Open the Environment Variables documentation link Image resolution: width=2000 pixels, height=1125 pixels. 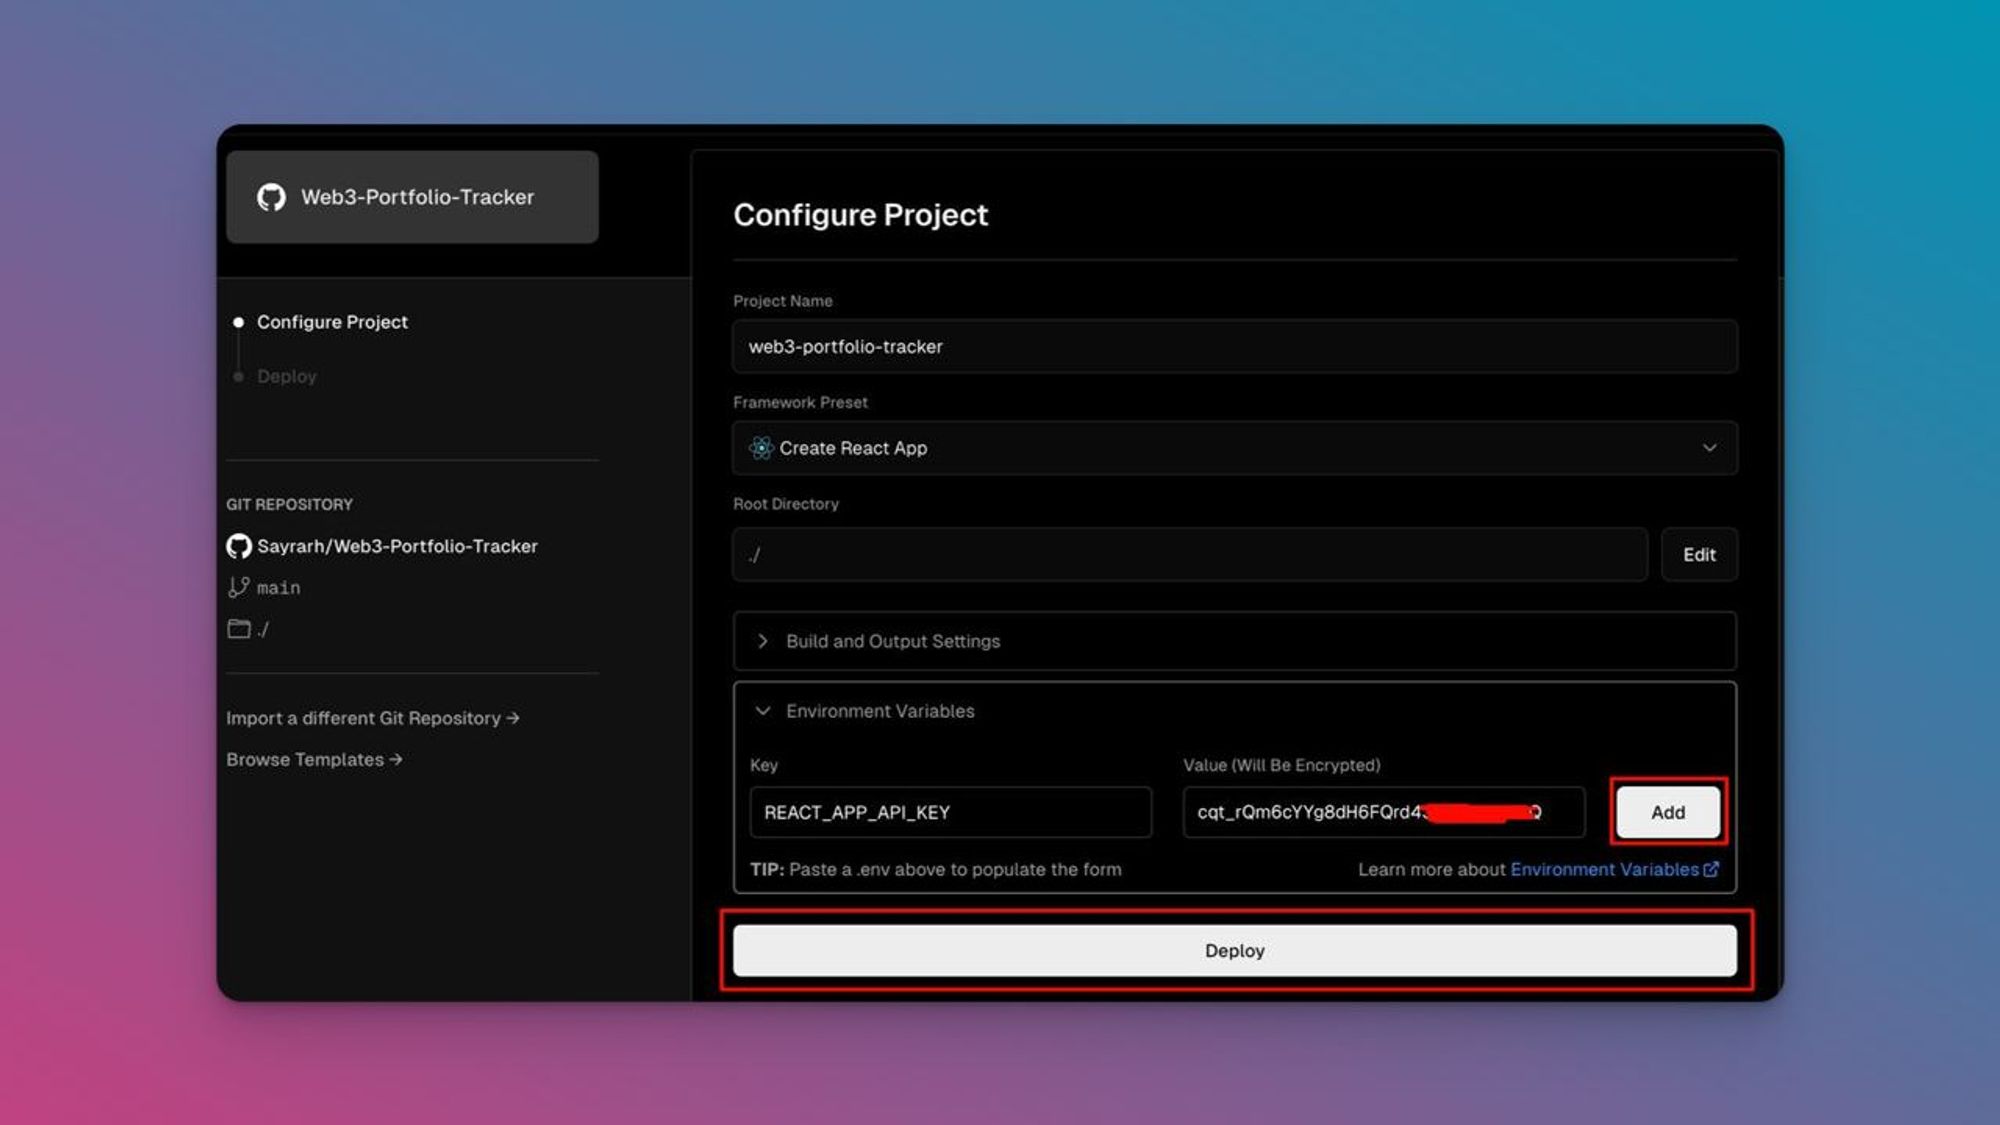pos(1614,869)
